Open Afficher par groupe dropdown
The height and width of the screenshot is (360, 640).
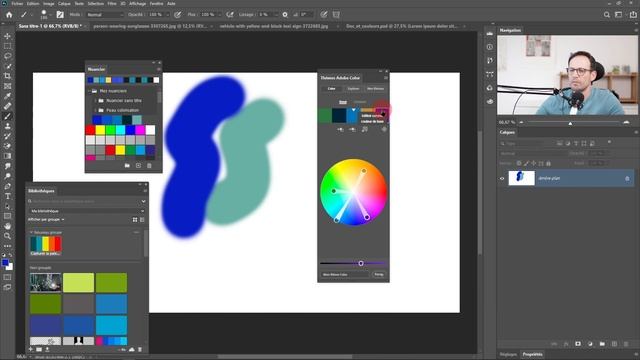tap(46, 220)
